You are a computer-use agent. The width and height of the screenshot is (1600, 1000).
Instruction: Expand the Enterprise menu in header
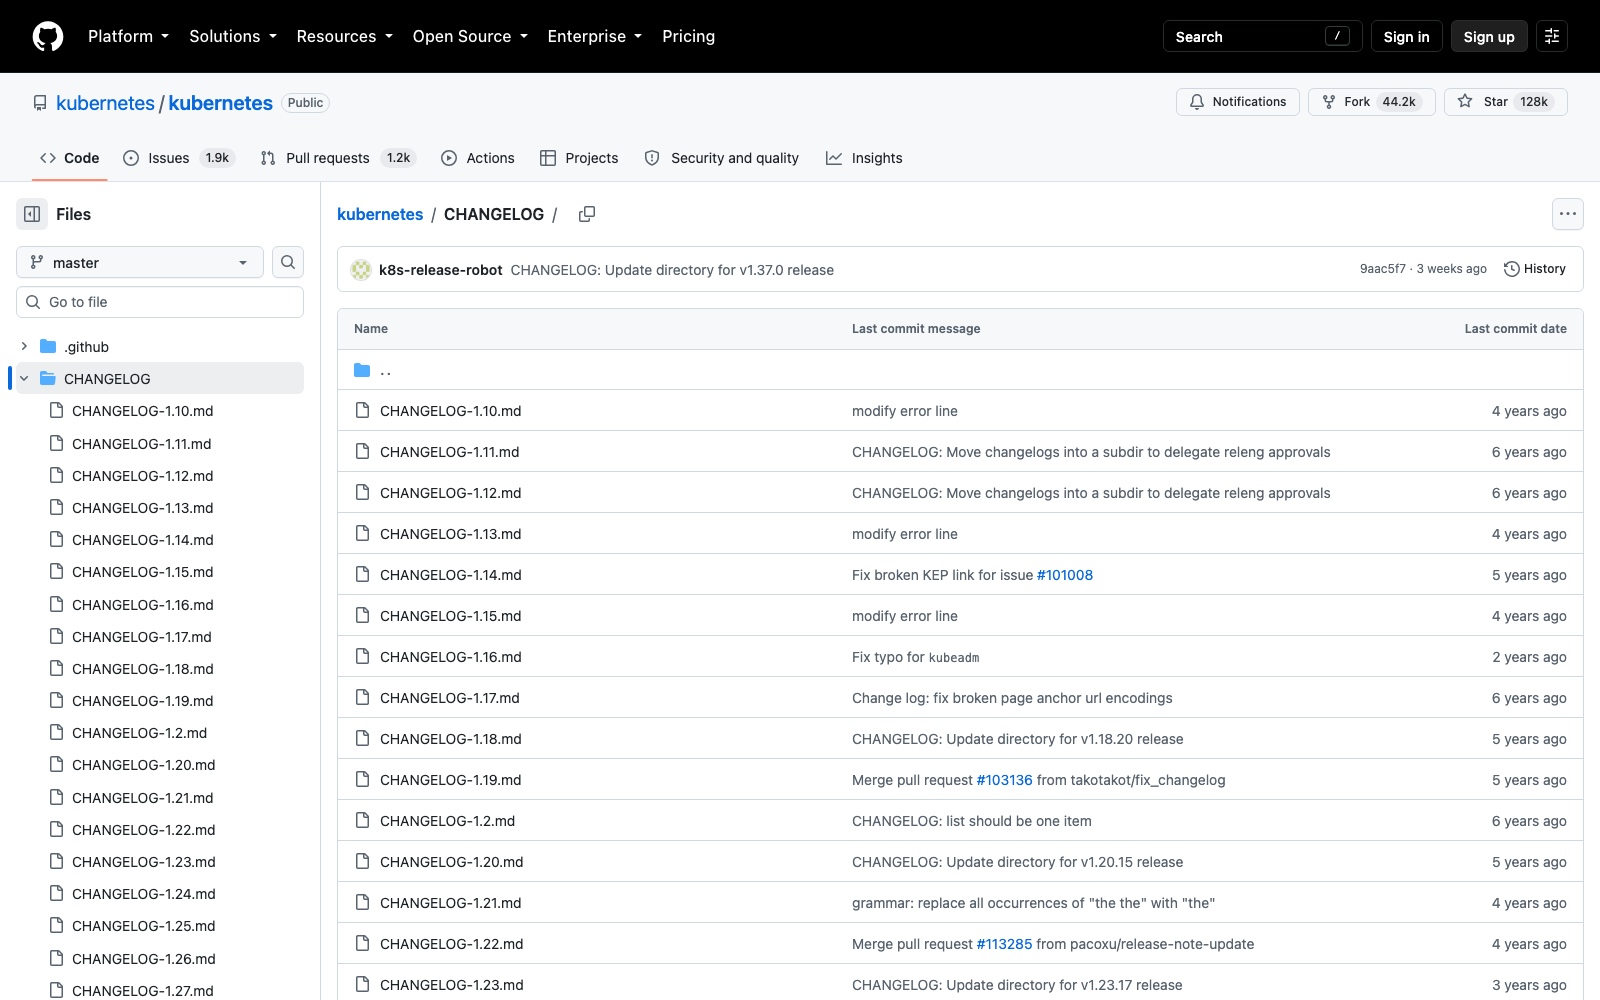point(594,36)
